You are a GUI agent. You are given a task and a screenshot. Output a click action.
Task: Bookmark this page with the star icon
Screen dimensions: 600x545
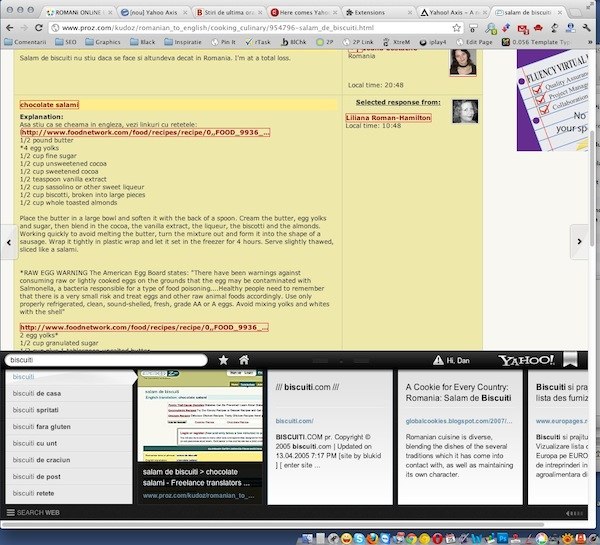tap(456, 28)
